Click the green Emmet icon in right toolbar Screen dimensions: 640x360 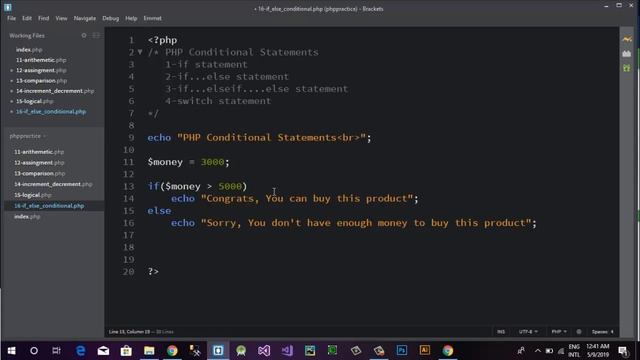point(627,68)
